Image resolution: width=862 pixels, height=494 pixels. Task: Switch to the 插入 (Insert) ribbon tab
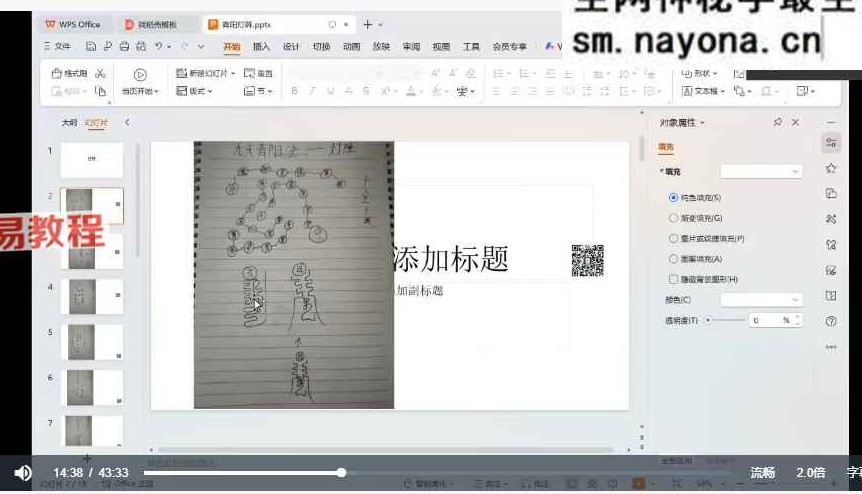point(261,47)
